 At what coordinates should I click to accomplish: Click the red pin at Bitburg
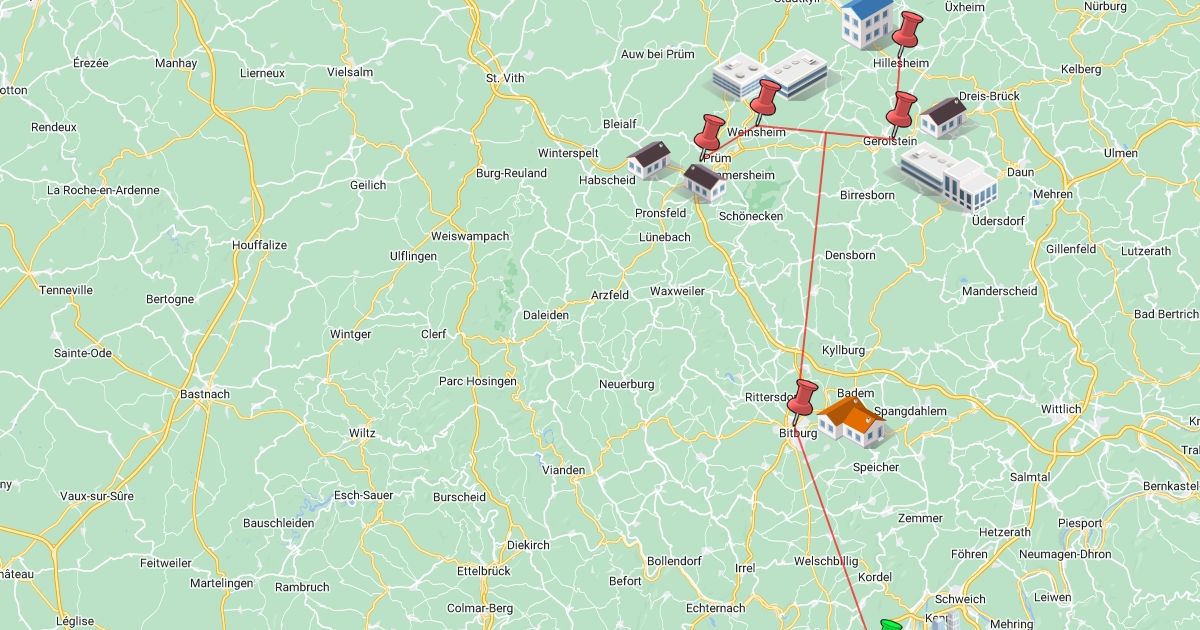804,401
